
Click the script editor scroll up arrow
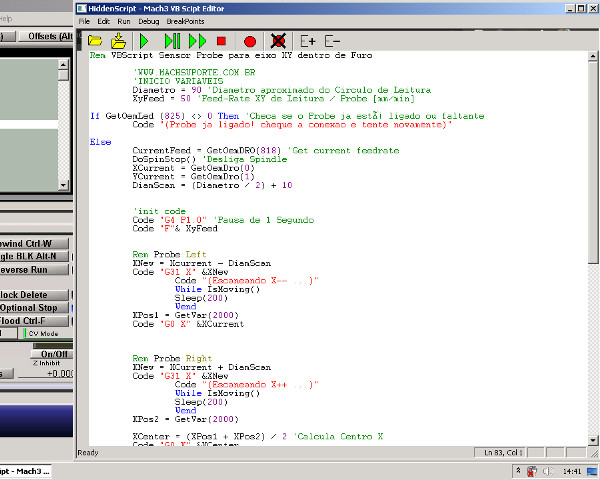tap(593, 56)
